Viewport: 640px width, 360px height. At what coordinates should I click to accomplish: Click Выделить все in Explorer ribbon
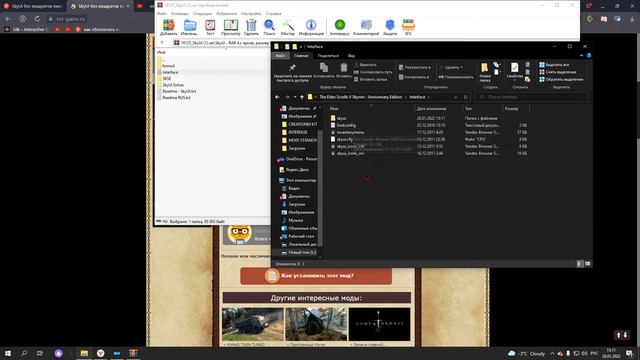click(x=554, y=65)
